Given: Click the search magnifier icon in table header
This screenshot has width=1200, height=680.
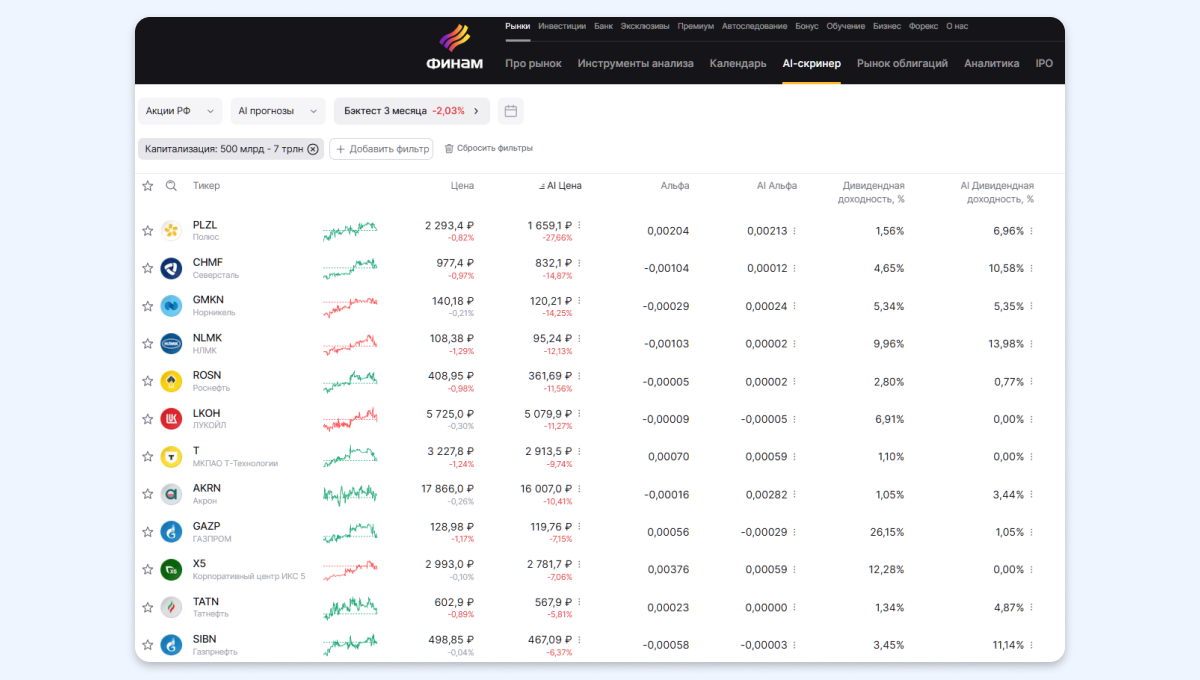Looking at the screenshot, I should tap(171, 186).
